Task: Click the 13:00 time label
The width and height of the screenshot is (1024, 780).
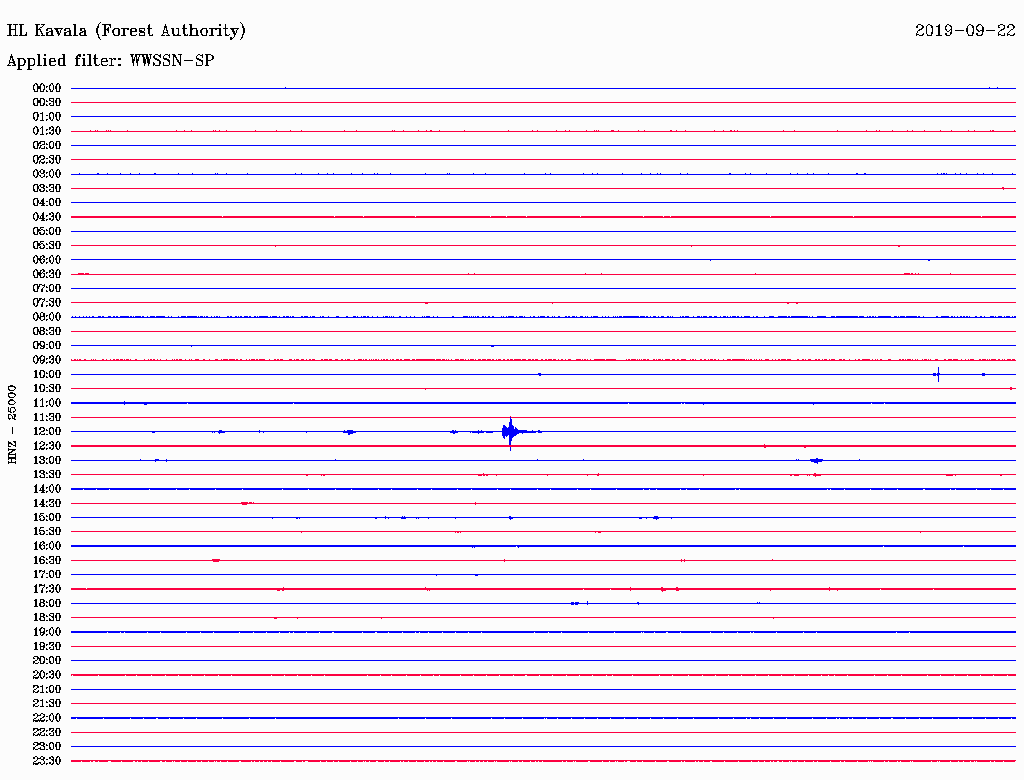Action: 47,460
